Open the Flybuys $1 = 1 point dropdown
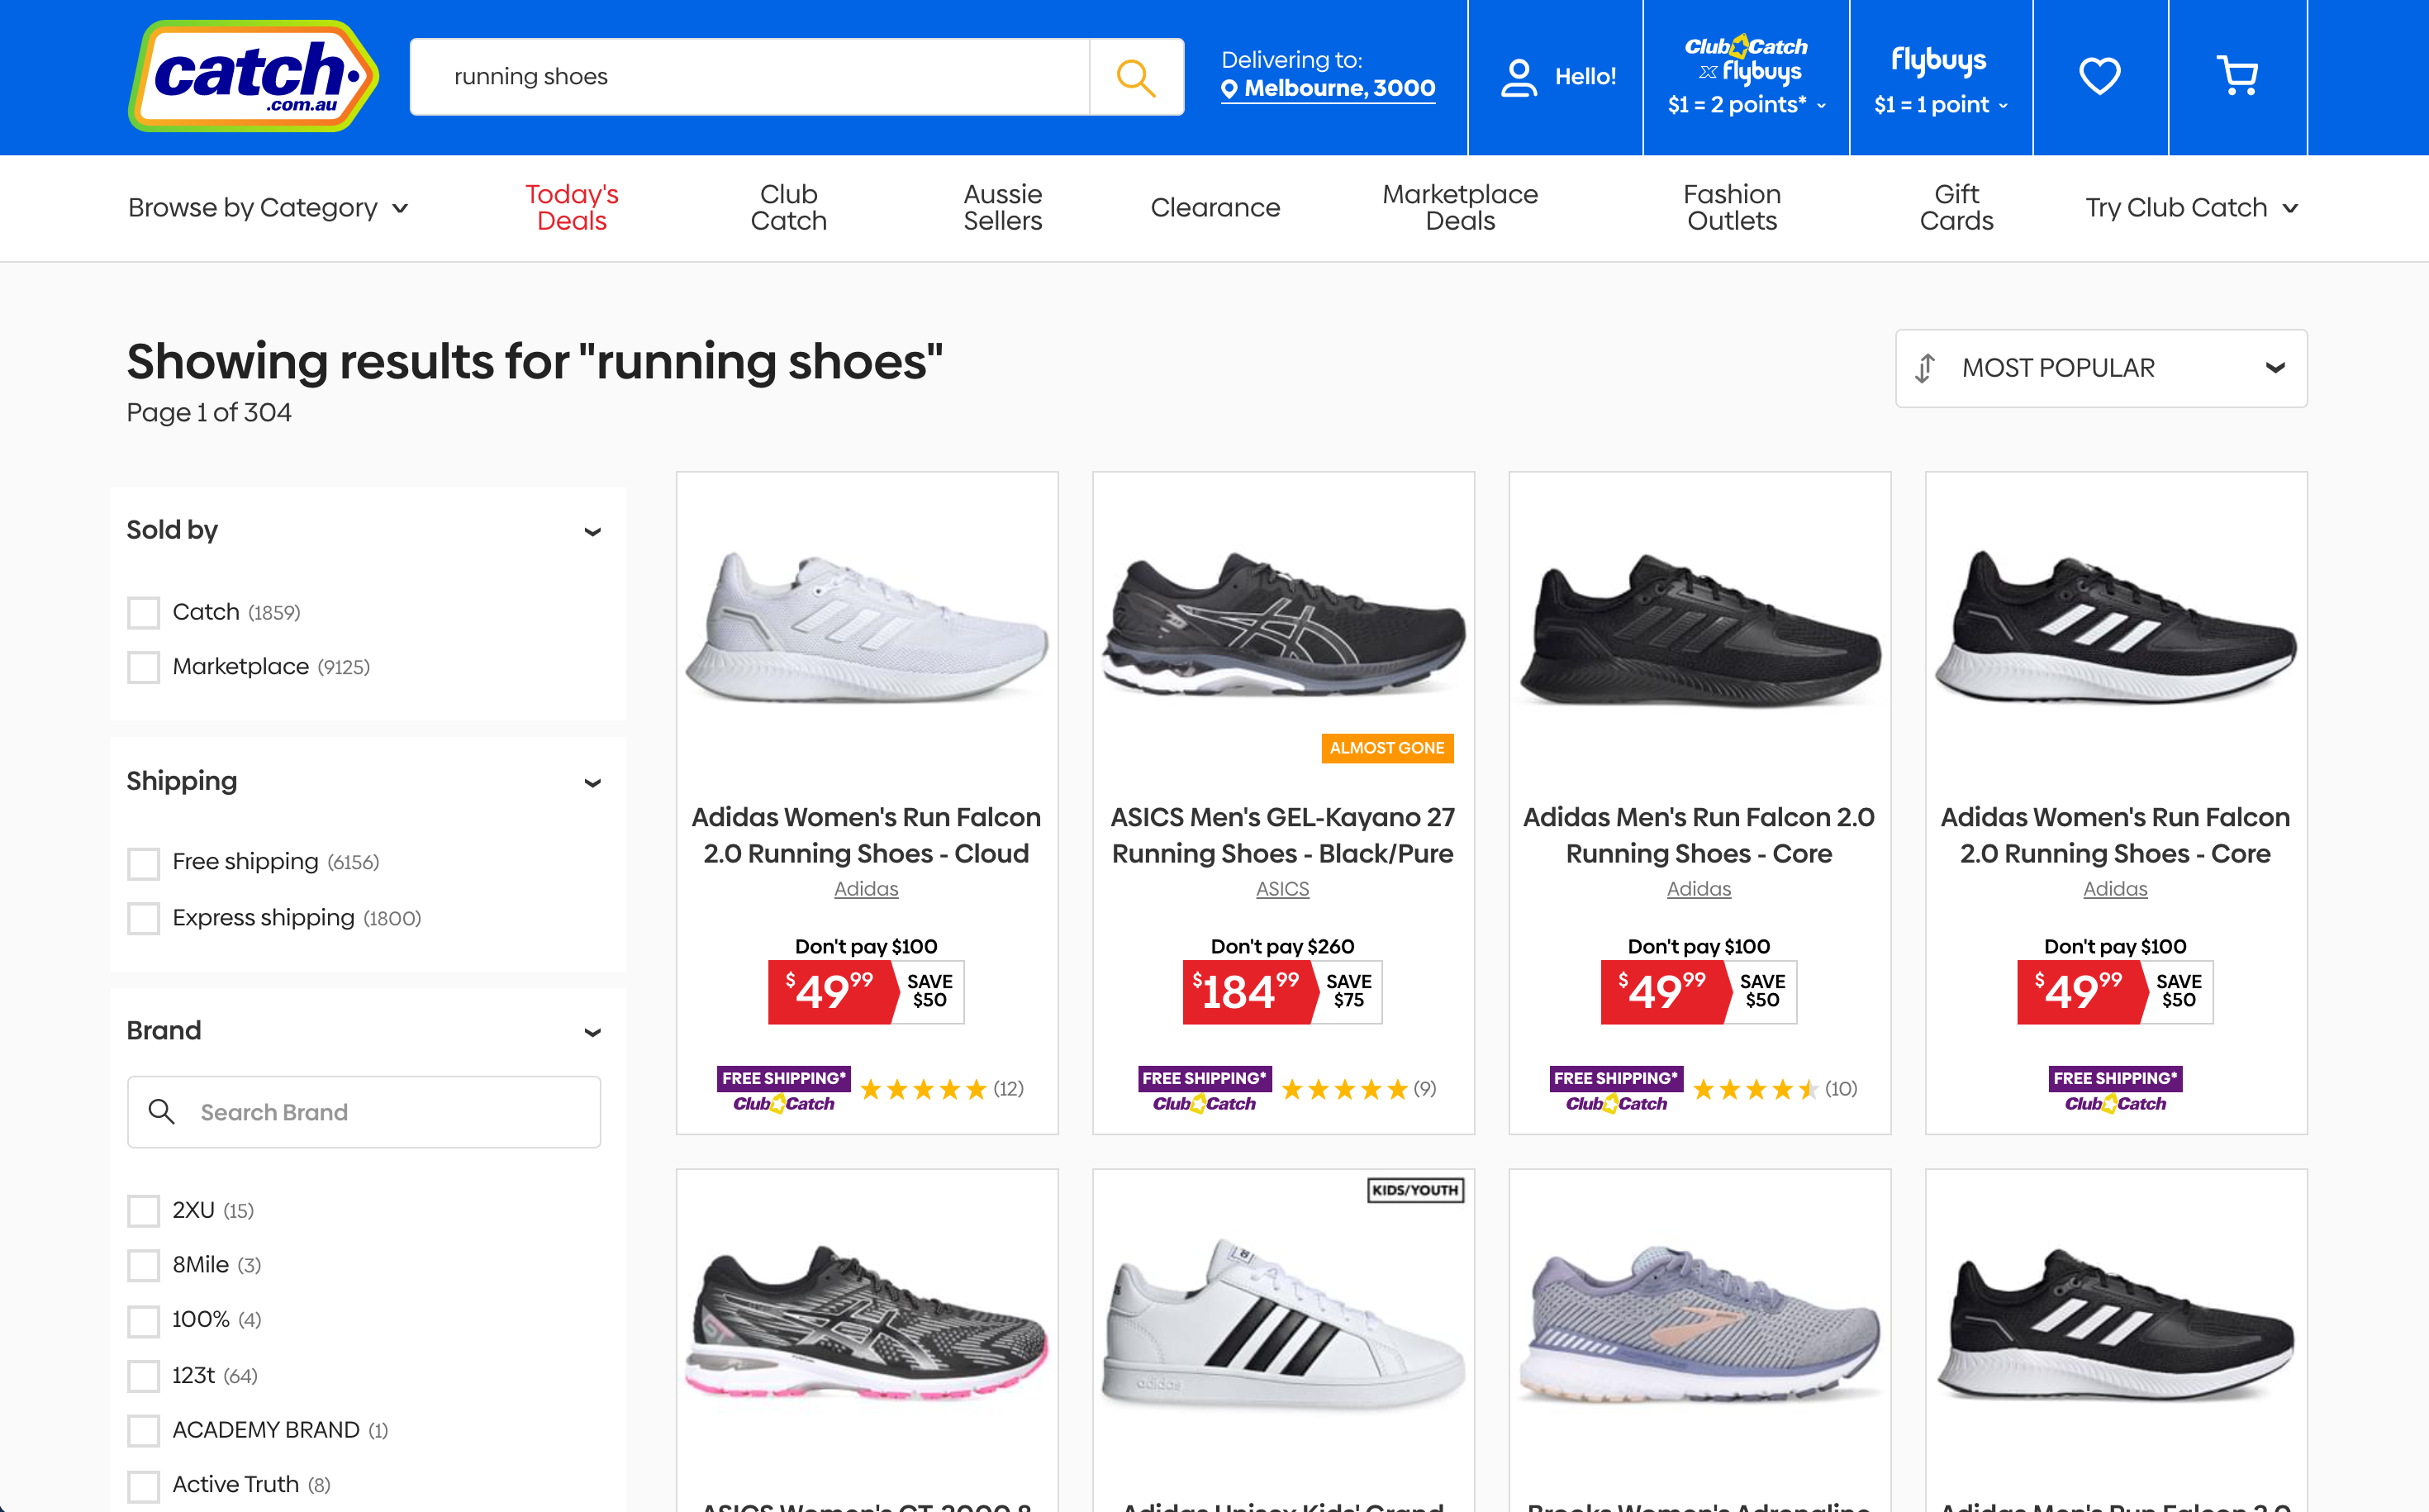 coord(1940,77)
